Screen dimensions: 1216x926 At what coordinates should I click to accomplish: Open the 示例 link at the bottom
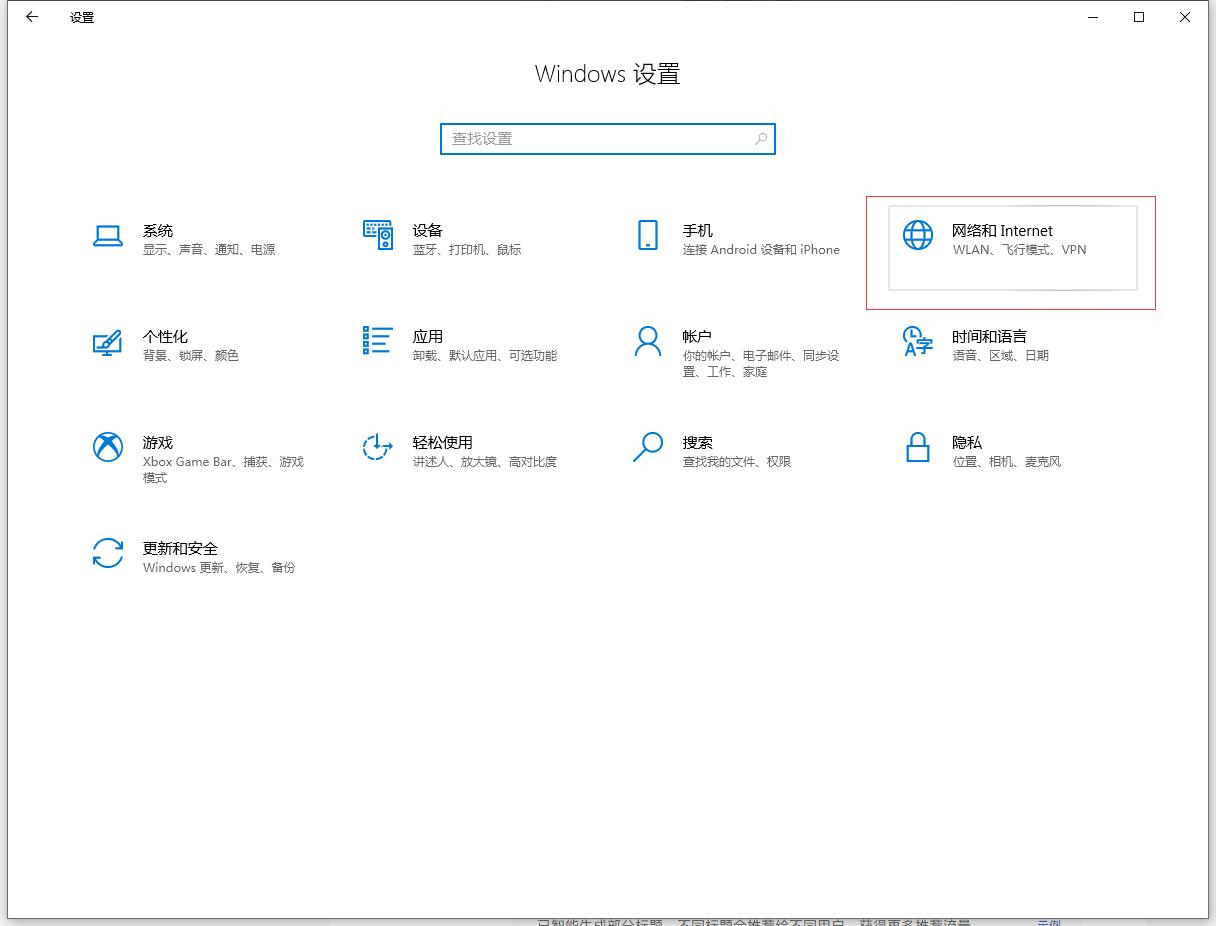(1048, 920)
